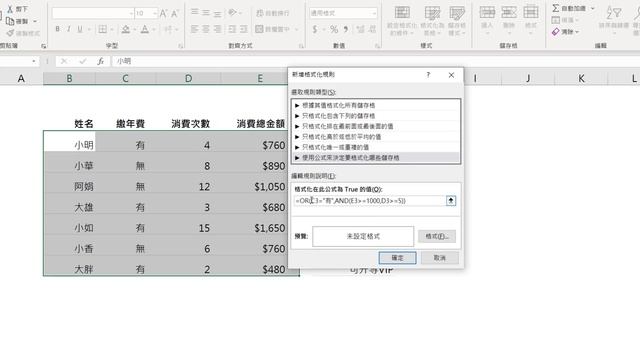The image size is (640, 360).
Task: Click the collapse dialog range-selector icon
Action: [x=451, y=201]
